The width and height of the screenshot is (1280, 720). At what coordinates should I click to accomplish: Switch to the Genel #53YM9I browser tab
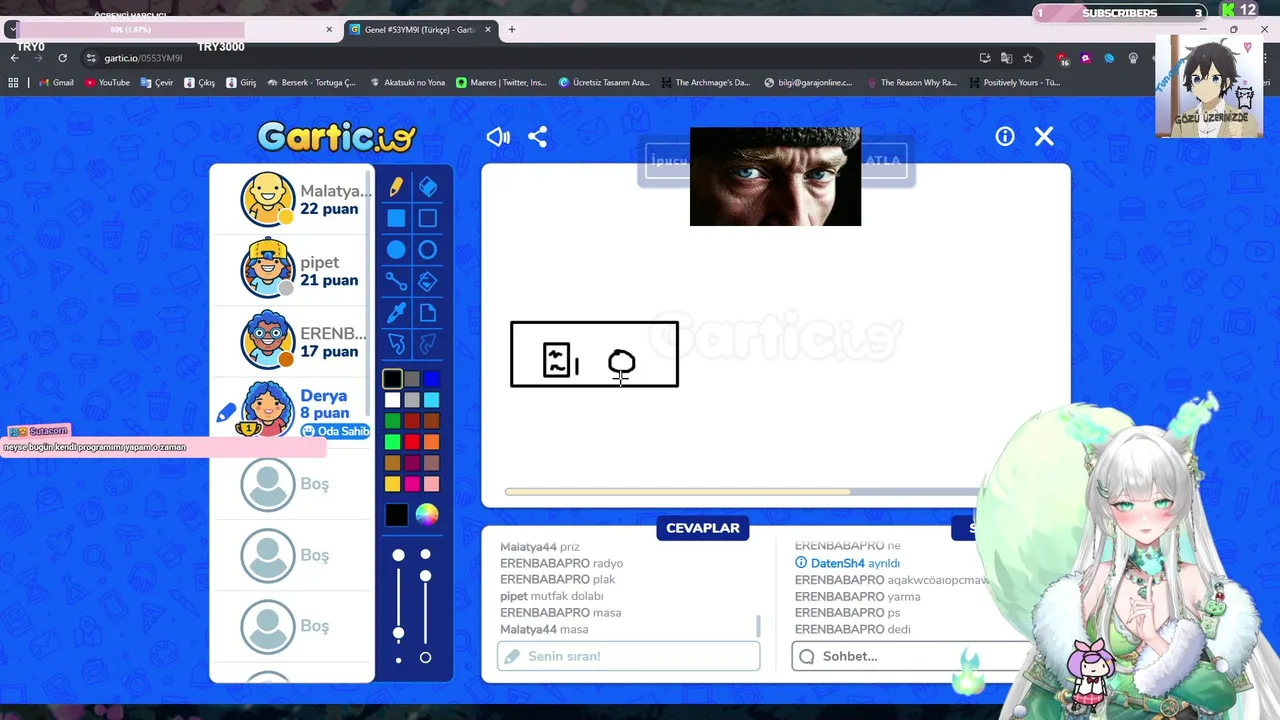(420, 30)
